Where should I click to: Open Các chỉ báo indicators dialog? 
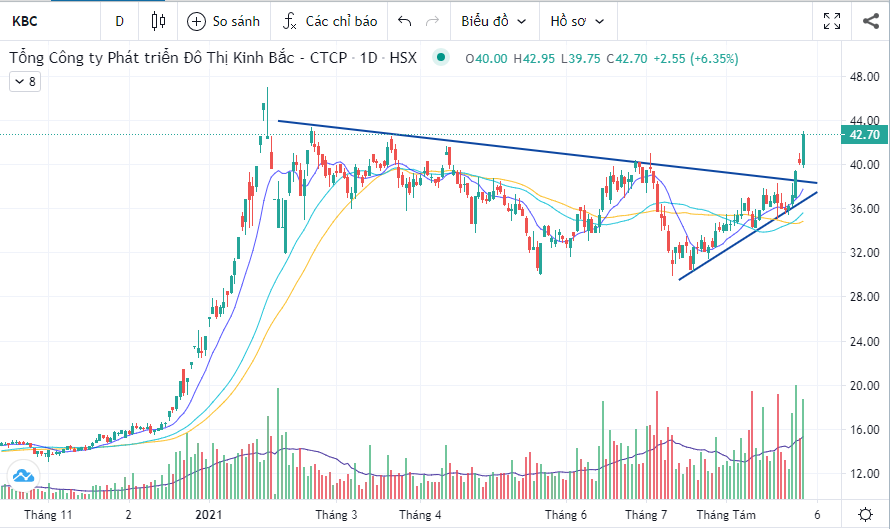click(328, 20)
